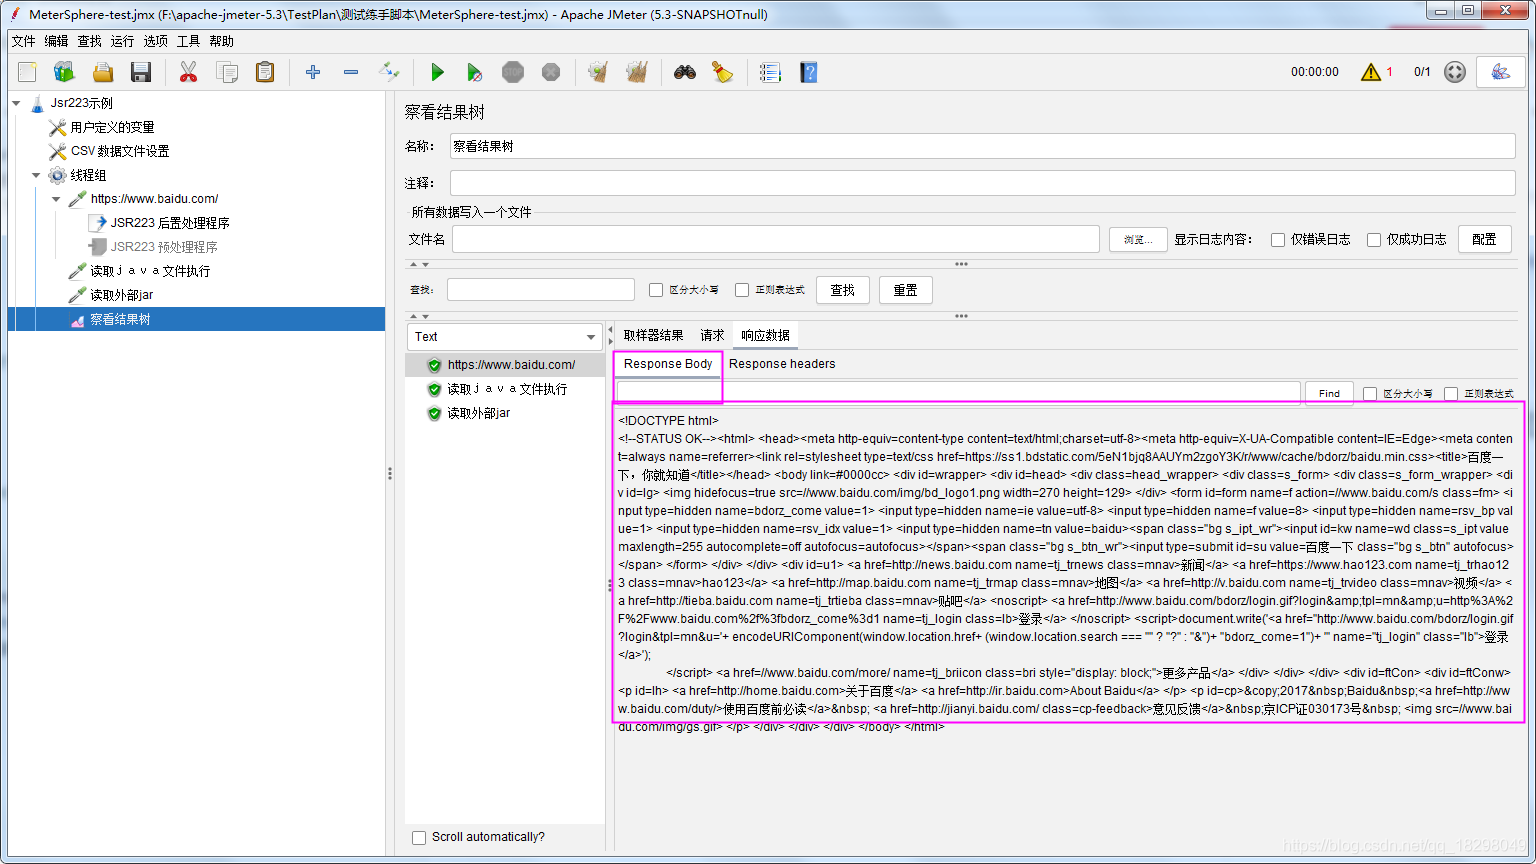Click the 名称 name input field
Image resolution: width=1536 pixels, height=864 pixels.
tap(982, 146)
